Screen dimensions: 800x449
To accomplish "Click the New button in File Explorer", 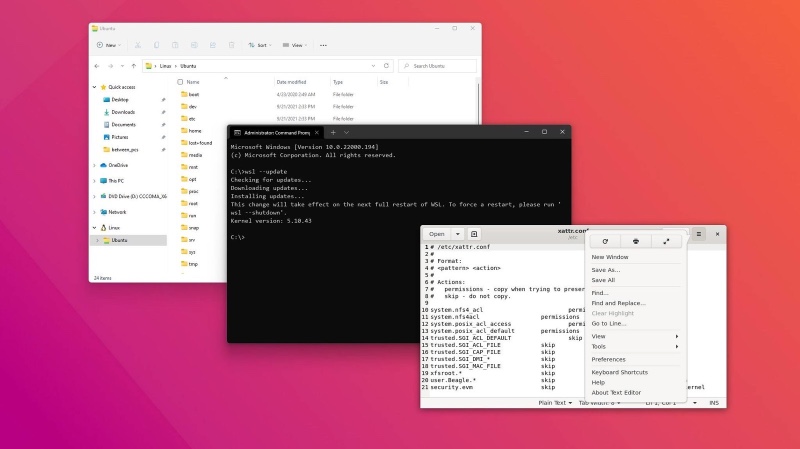I will pyautogui.click(x=108, y=45).
